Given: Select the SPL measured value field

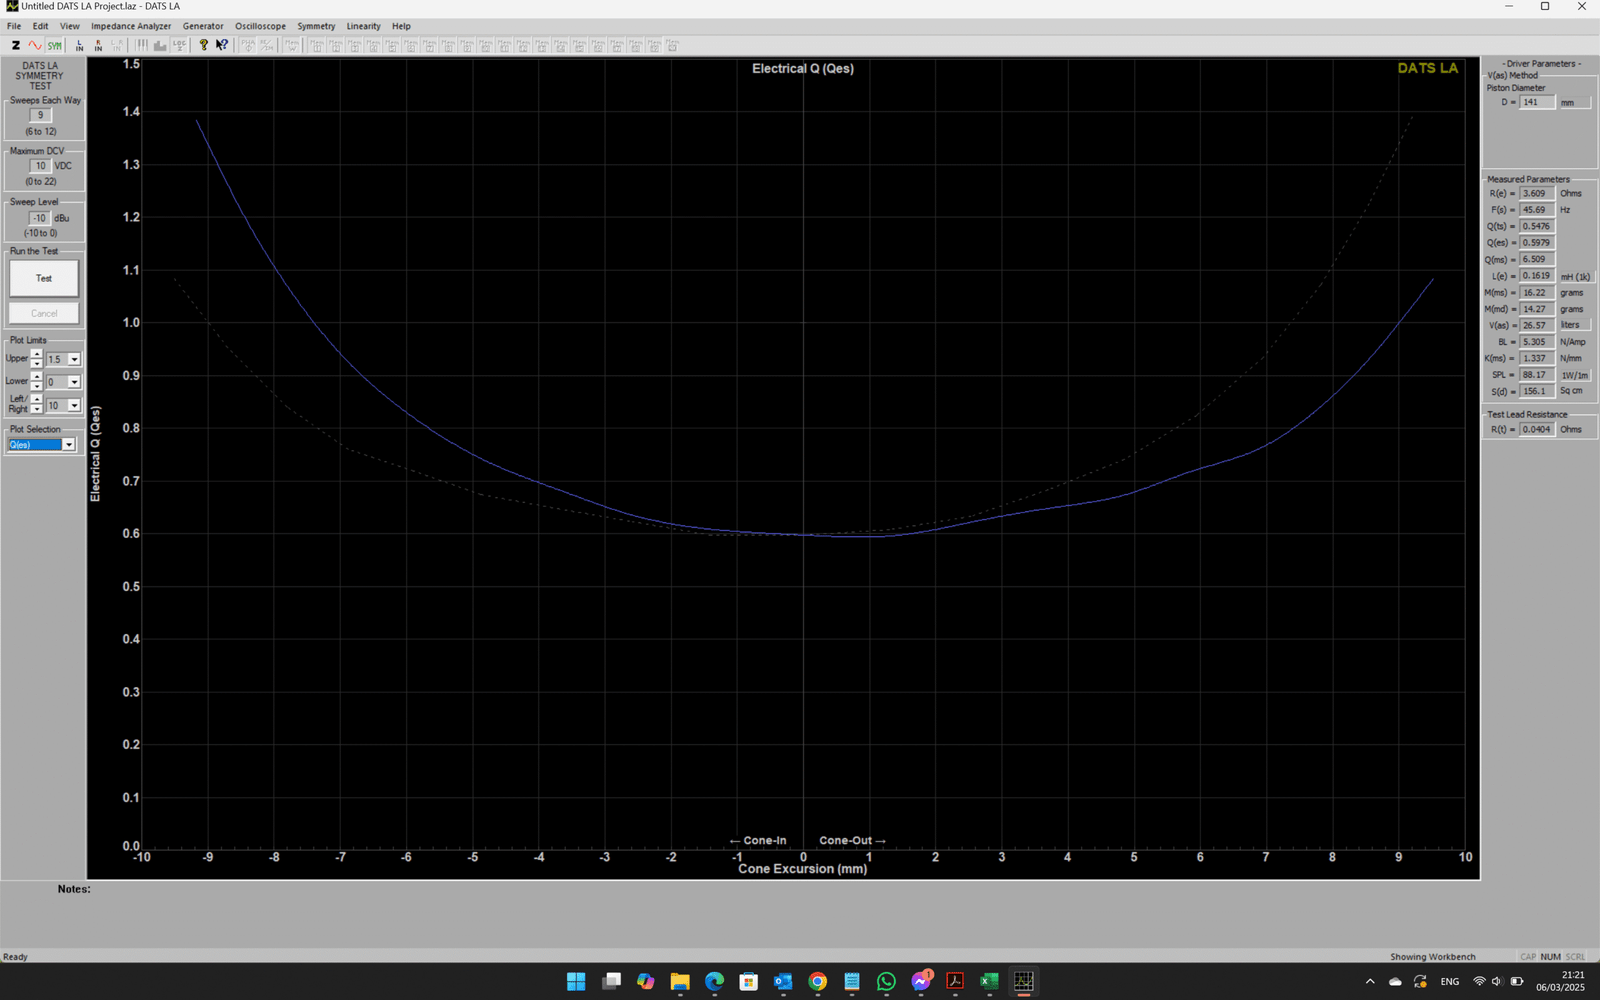Looking at the screenshot, I should pos(1537,375).
